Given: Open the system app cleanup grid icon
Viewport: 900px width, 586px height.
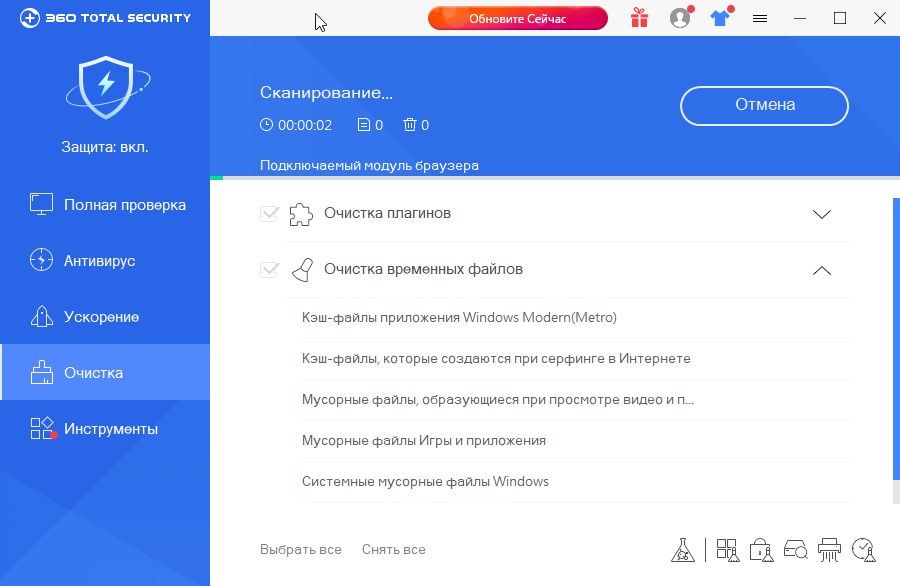Looking at the screenshot, I should [728, 550].
